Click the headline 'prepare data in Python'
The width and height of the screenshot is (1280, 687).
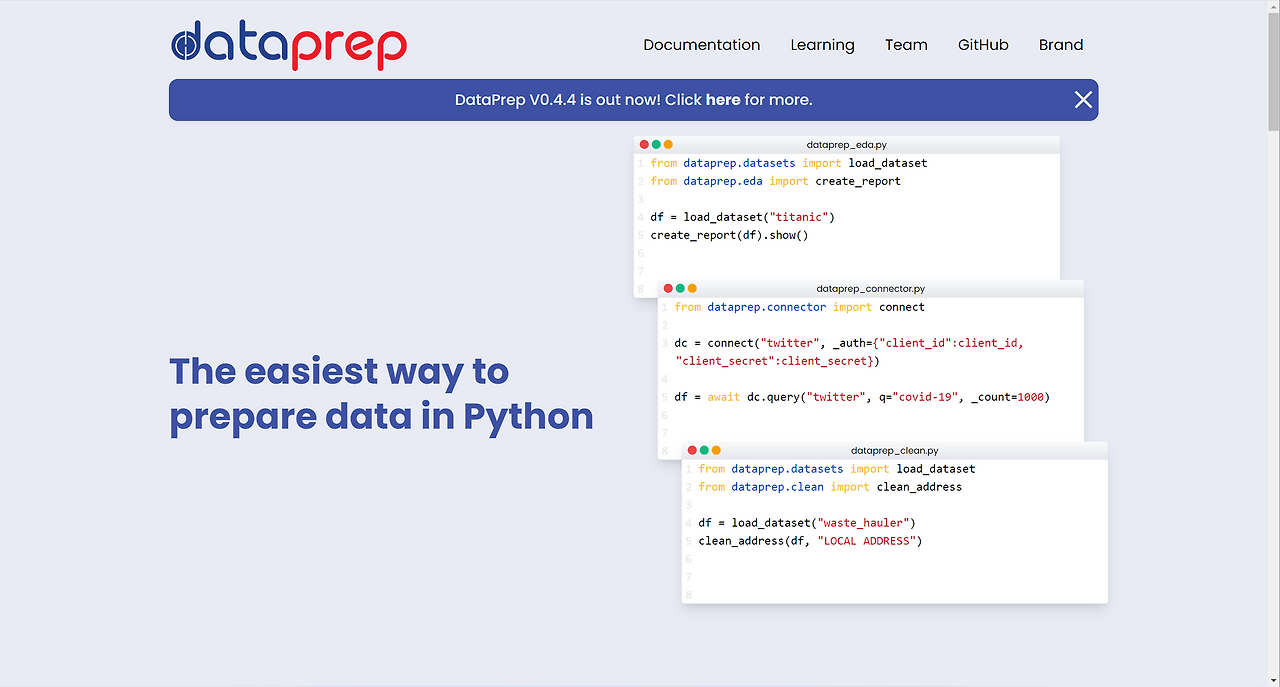[x=381, y=416]
